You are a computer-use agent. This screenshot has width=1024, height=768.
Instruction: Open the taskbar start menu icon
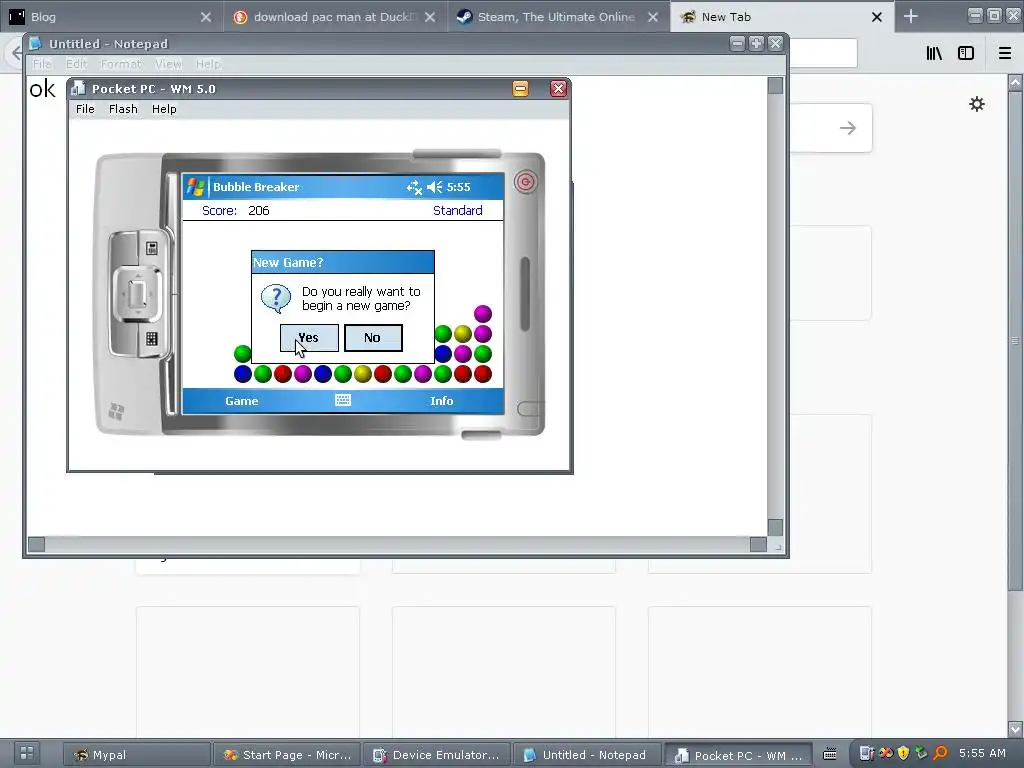[x=27, y=753]
